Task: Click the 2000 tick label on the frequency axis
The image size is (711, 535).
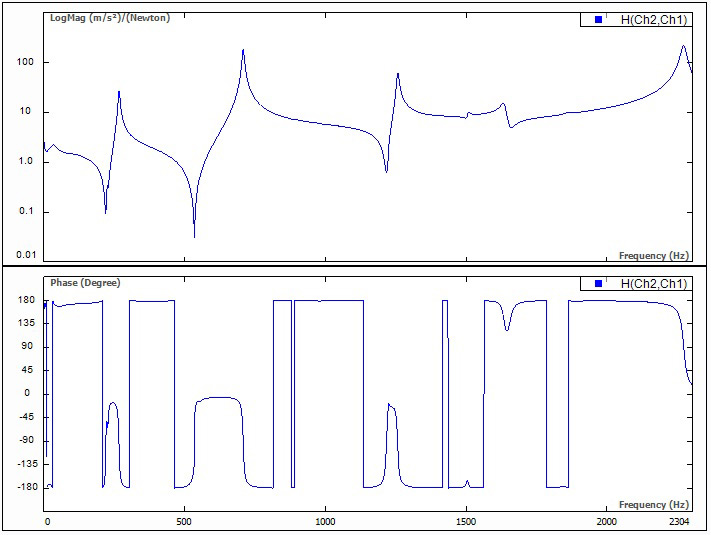Action: [607, 522]
